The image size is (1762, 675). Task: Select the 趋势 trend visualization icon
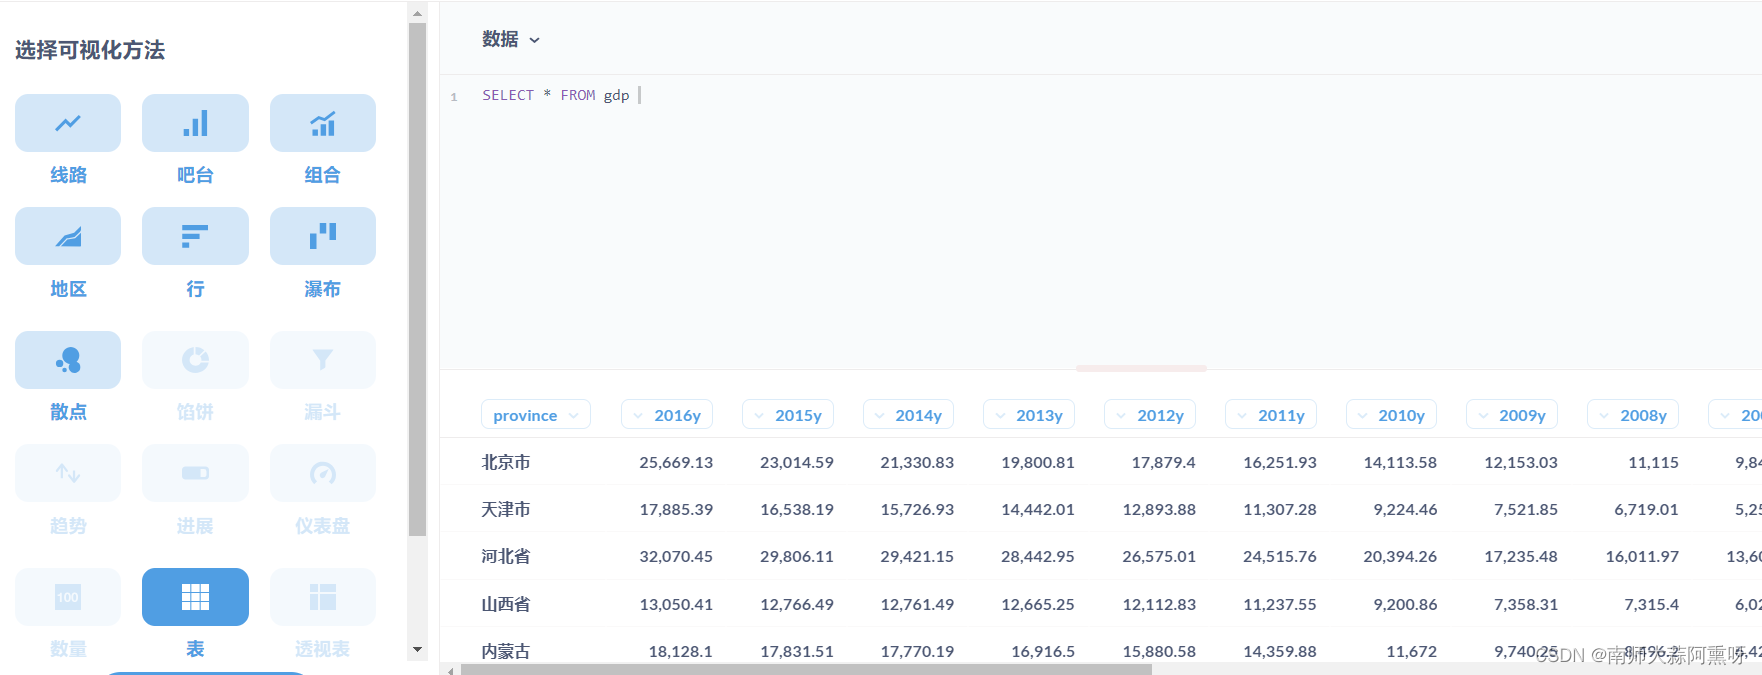click(x=68, y=473)
